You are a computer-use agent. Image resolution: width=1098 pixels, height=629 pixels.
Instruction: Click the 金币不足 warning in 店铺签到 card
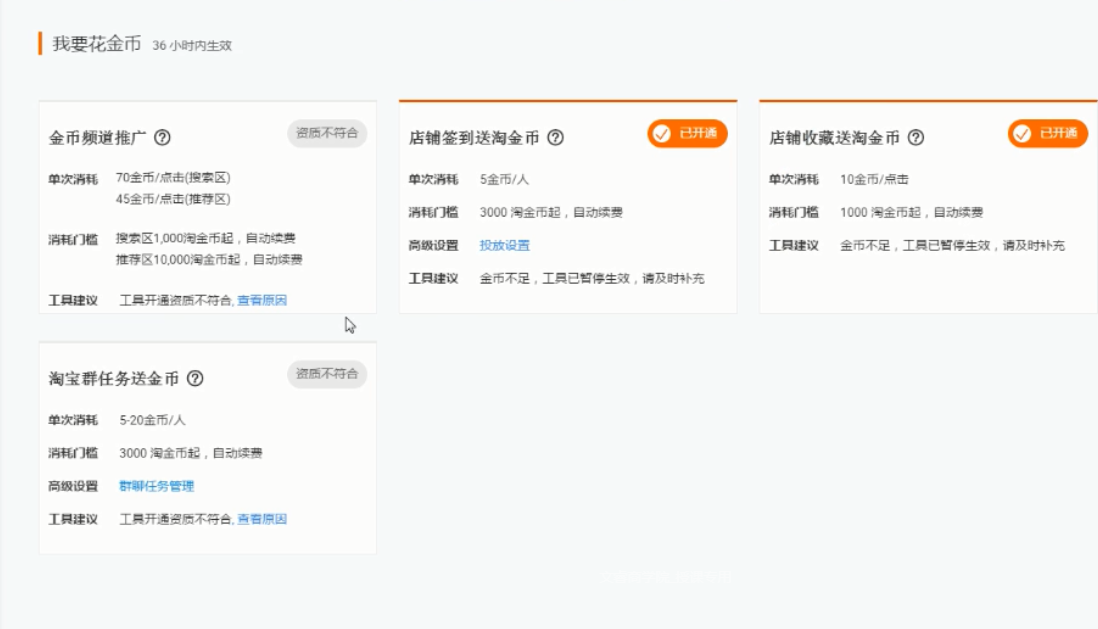(x=592, y=278)
